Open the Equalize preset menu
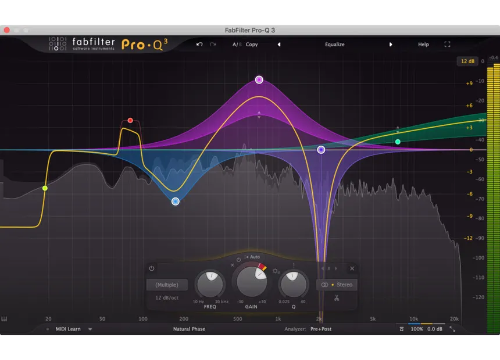The width and height of the screenshot is (500, 360). [x=334, y=44]
